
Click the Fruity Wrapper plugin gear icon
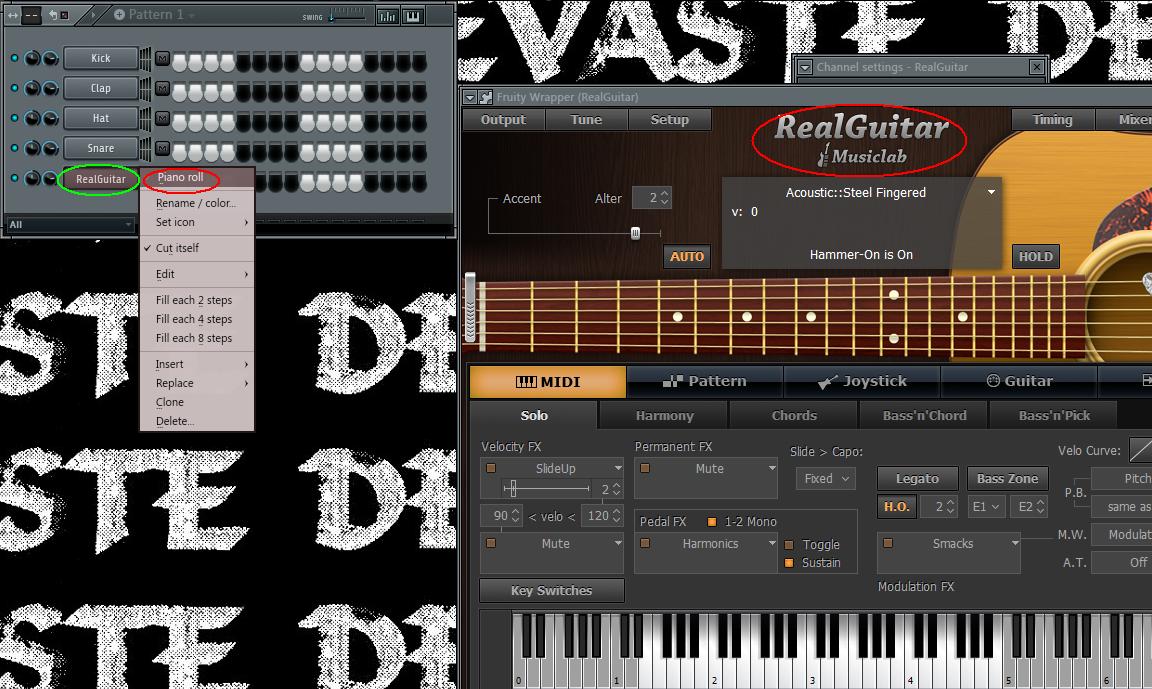click(486, 97)
